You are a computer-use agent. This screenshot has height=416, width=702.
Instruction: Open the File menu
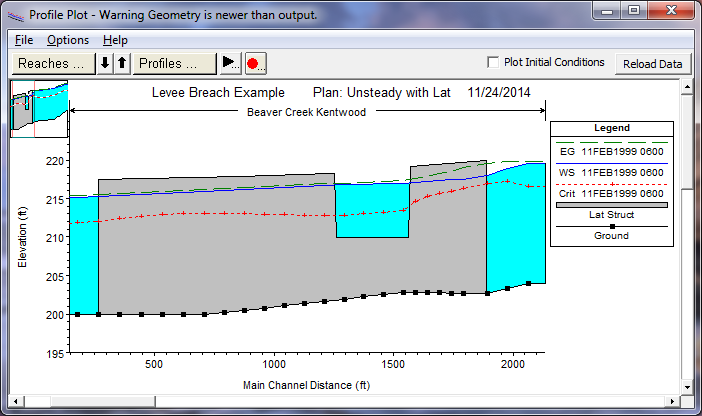pos(24,40)
